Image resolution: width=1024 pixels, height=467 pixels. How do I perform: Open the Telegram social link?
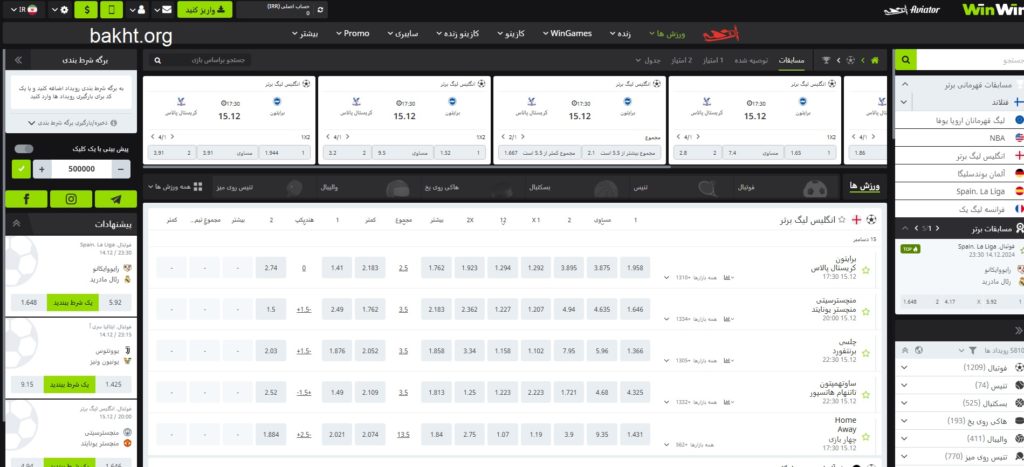116,199
